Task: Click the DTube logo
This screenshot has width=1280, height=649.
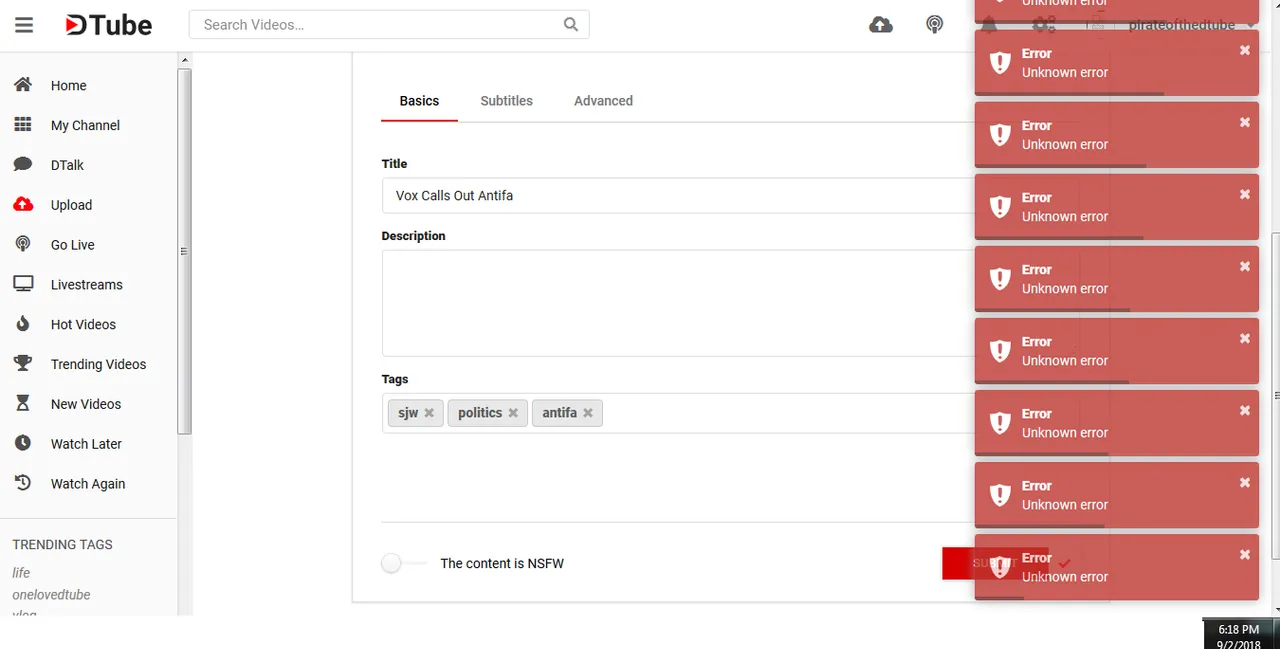Action: (108, 25)
